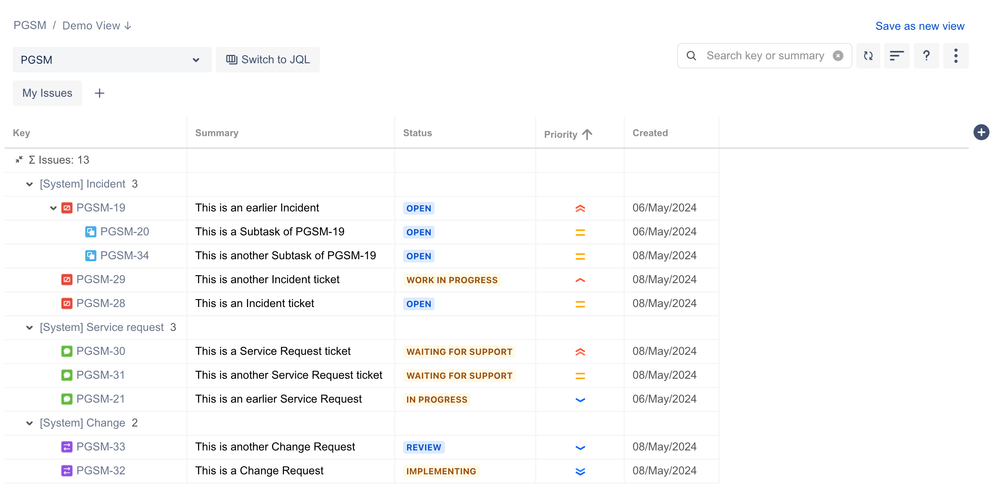Click the highest priority icon for PGSM-30

[580, 352]
